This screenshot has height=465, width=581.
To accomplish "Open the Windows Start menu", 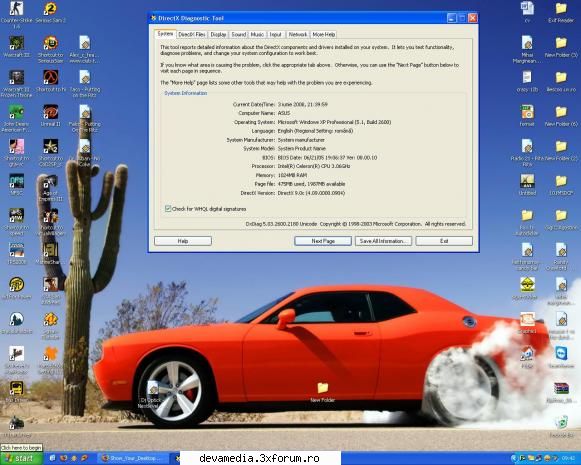I will pyautogui.click(x=21, y=458).
